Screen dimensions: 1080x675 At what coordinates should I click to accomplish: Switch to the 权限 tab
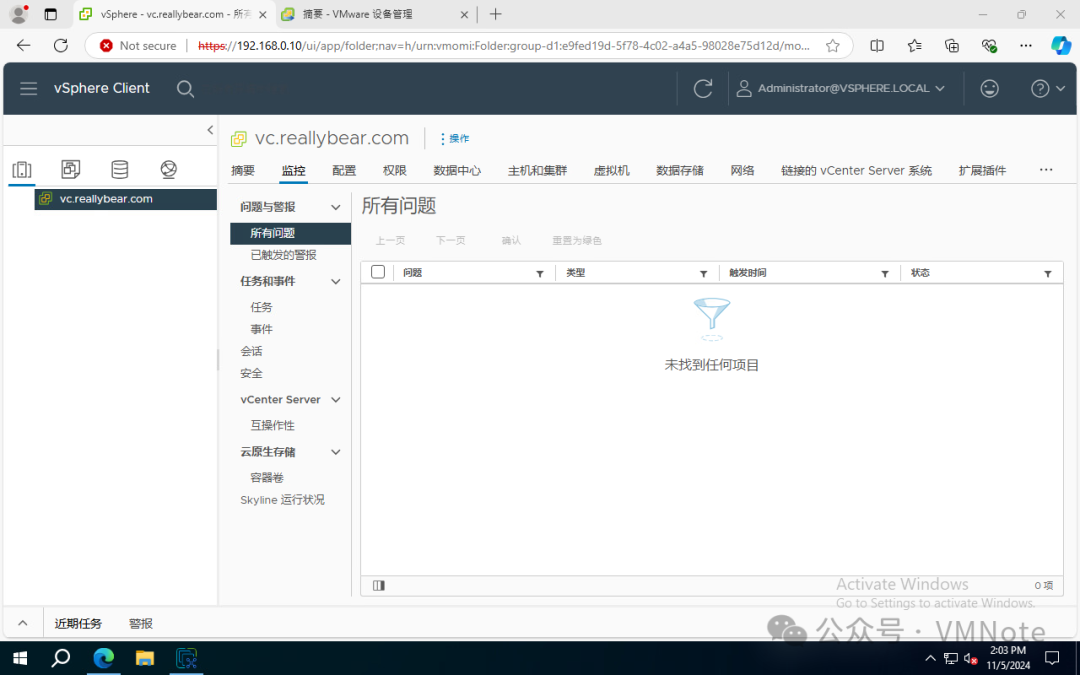click(x=395, y=170)
